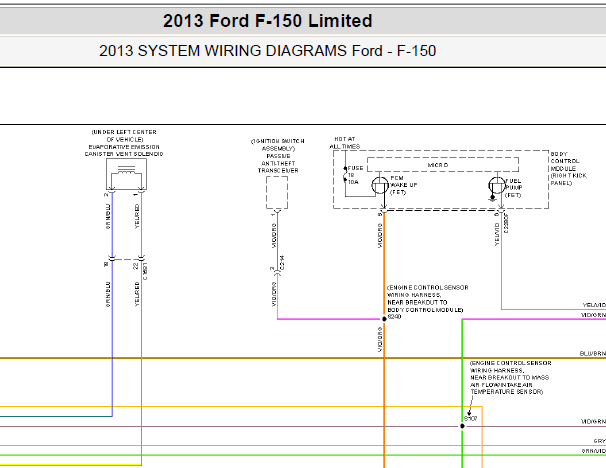This screenshot has width=606, height=468.
Task: Click the PCM Wake Up FET transistor symbol
Action: (x=380, y=186)
